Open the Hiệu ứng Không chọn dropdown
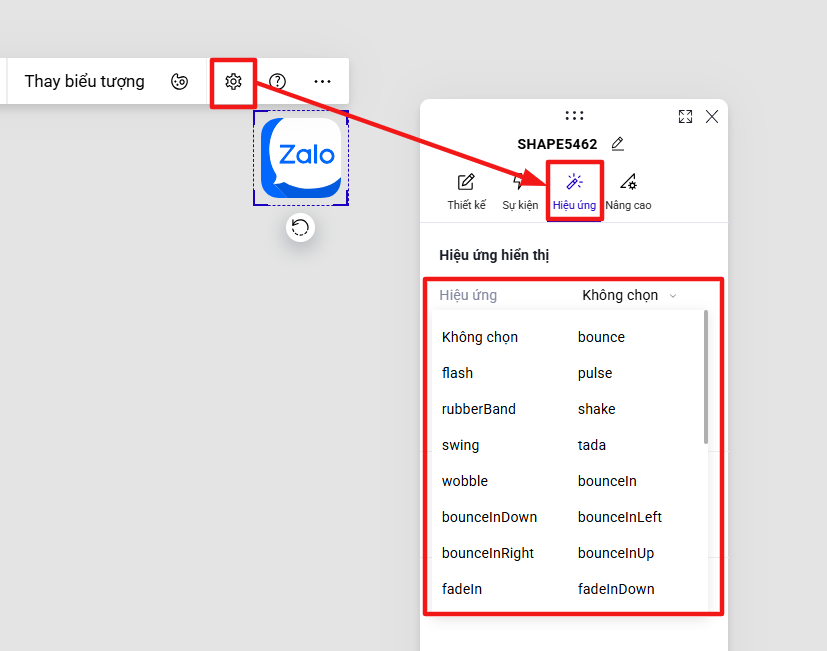 click(629, 295)
